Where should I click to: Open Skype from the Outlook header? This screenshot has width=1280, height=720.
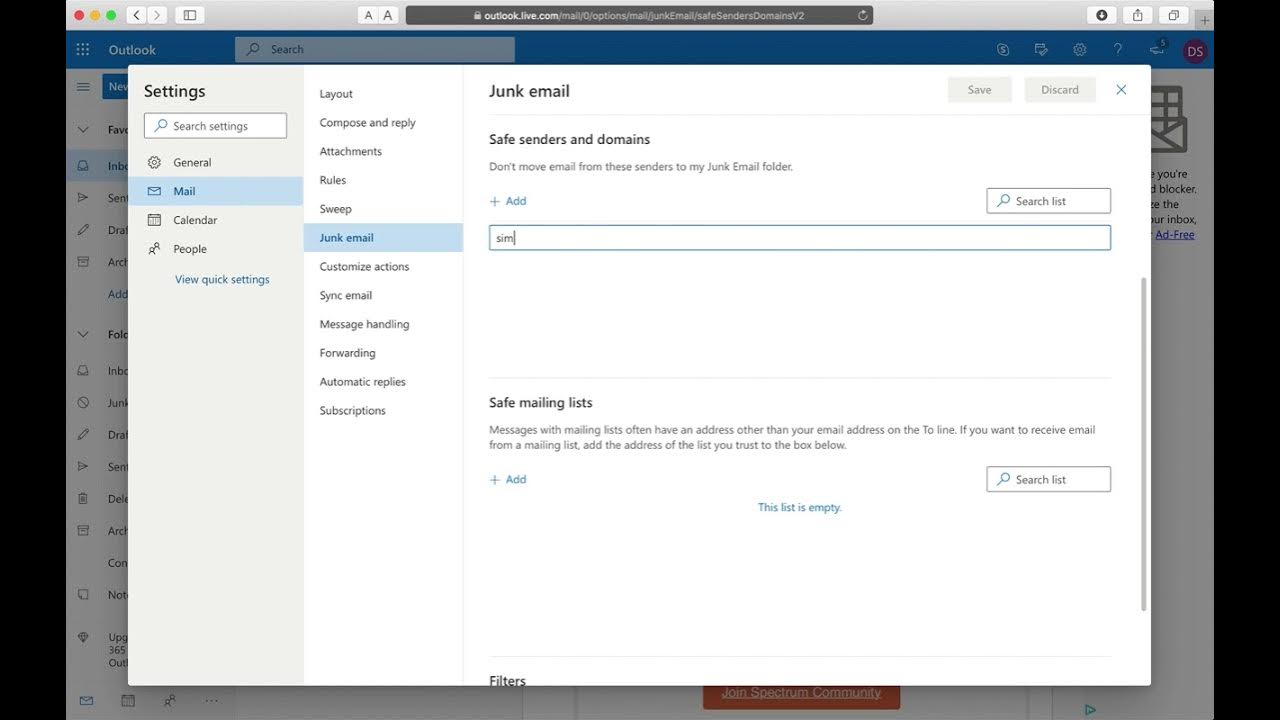coord(1004,49)
